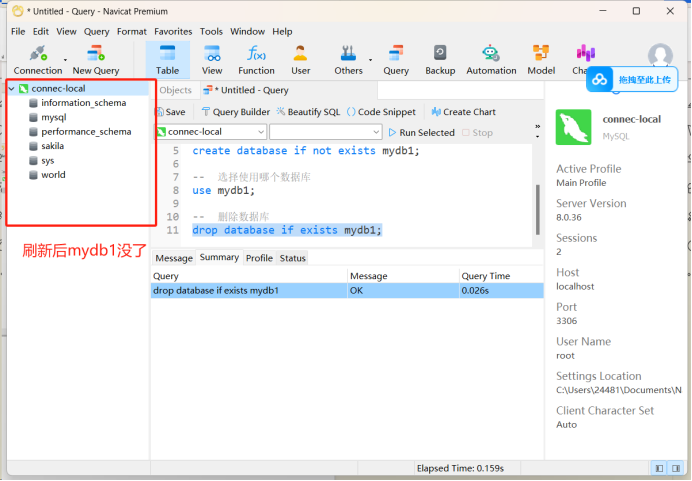Open the empty database combo box

pos(326,132)
